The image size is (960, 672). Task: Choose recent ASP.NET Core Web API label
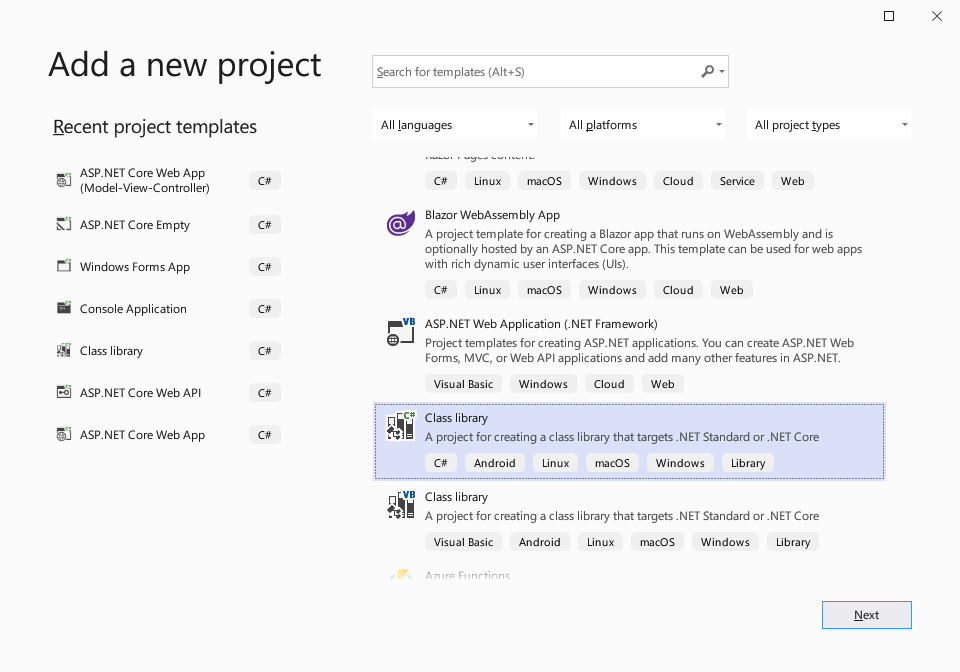tap(140, 392)
